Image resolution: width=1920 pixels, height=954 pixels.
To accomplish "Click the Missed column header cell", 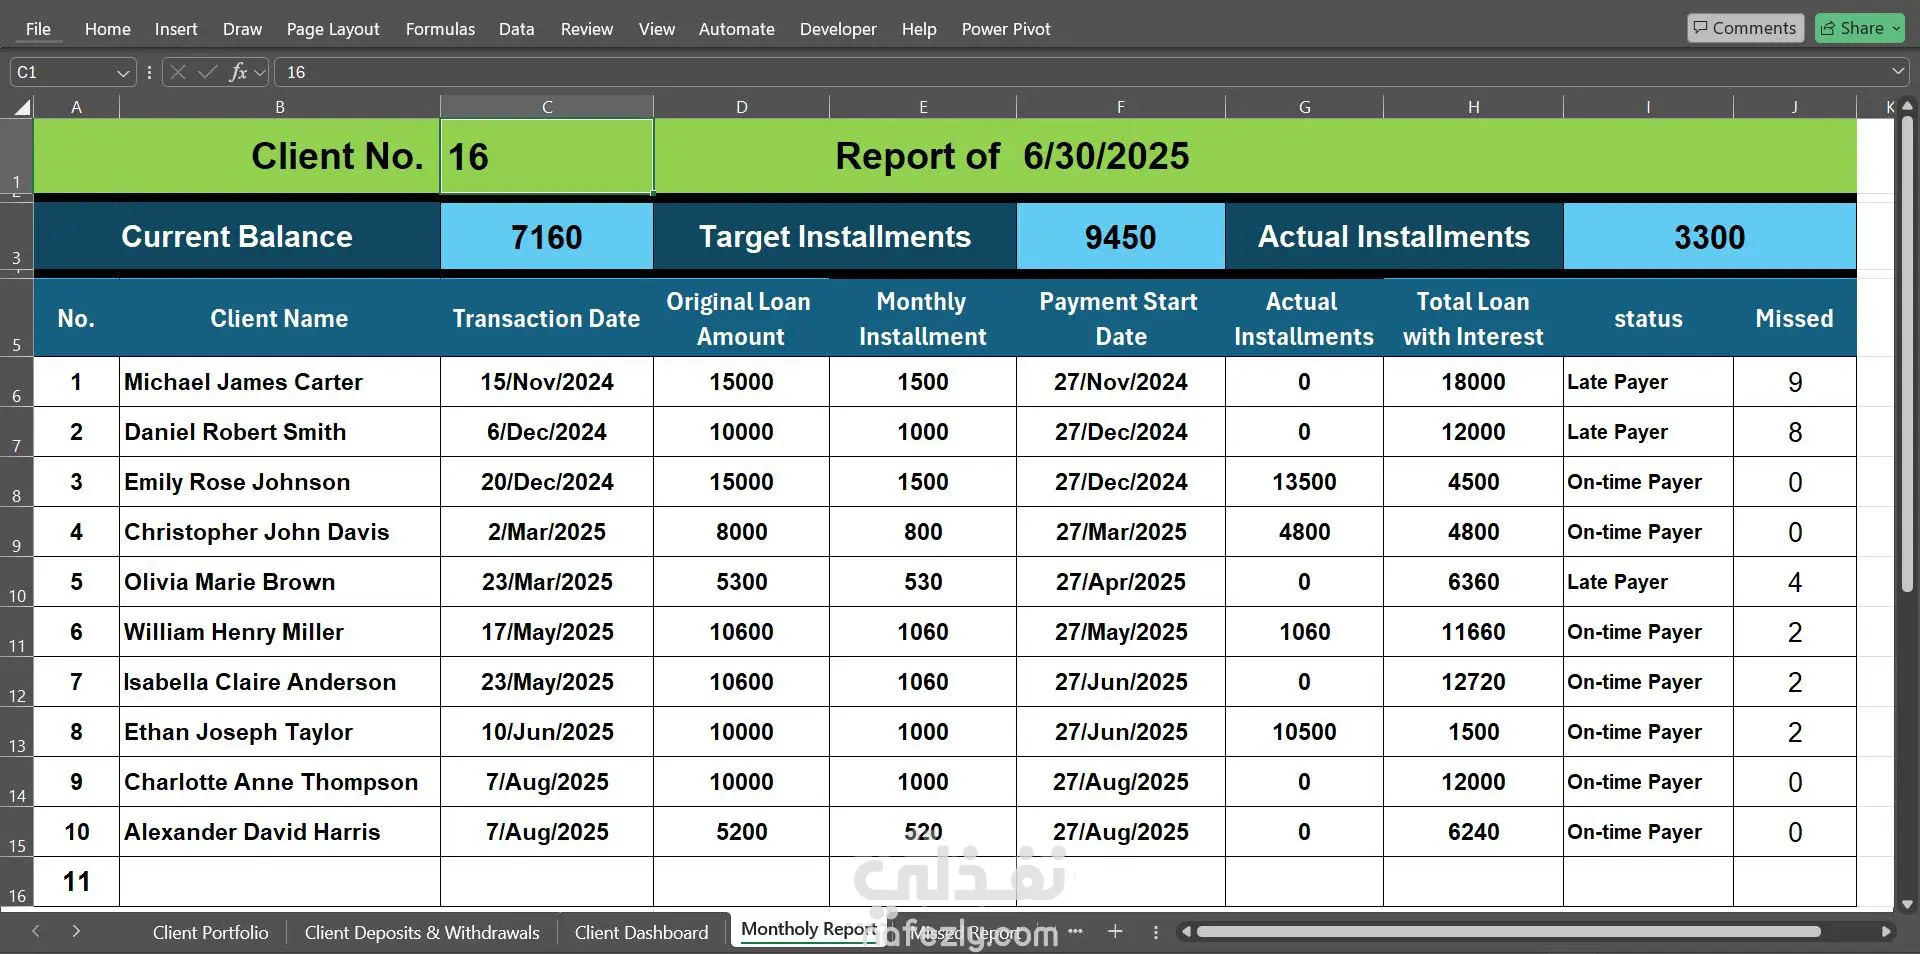I will click(x=1794, y=318).
